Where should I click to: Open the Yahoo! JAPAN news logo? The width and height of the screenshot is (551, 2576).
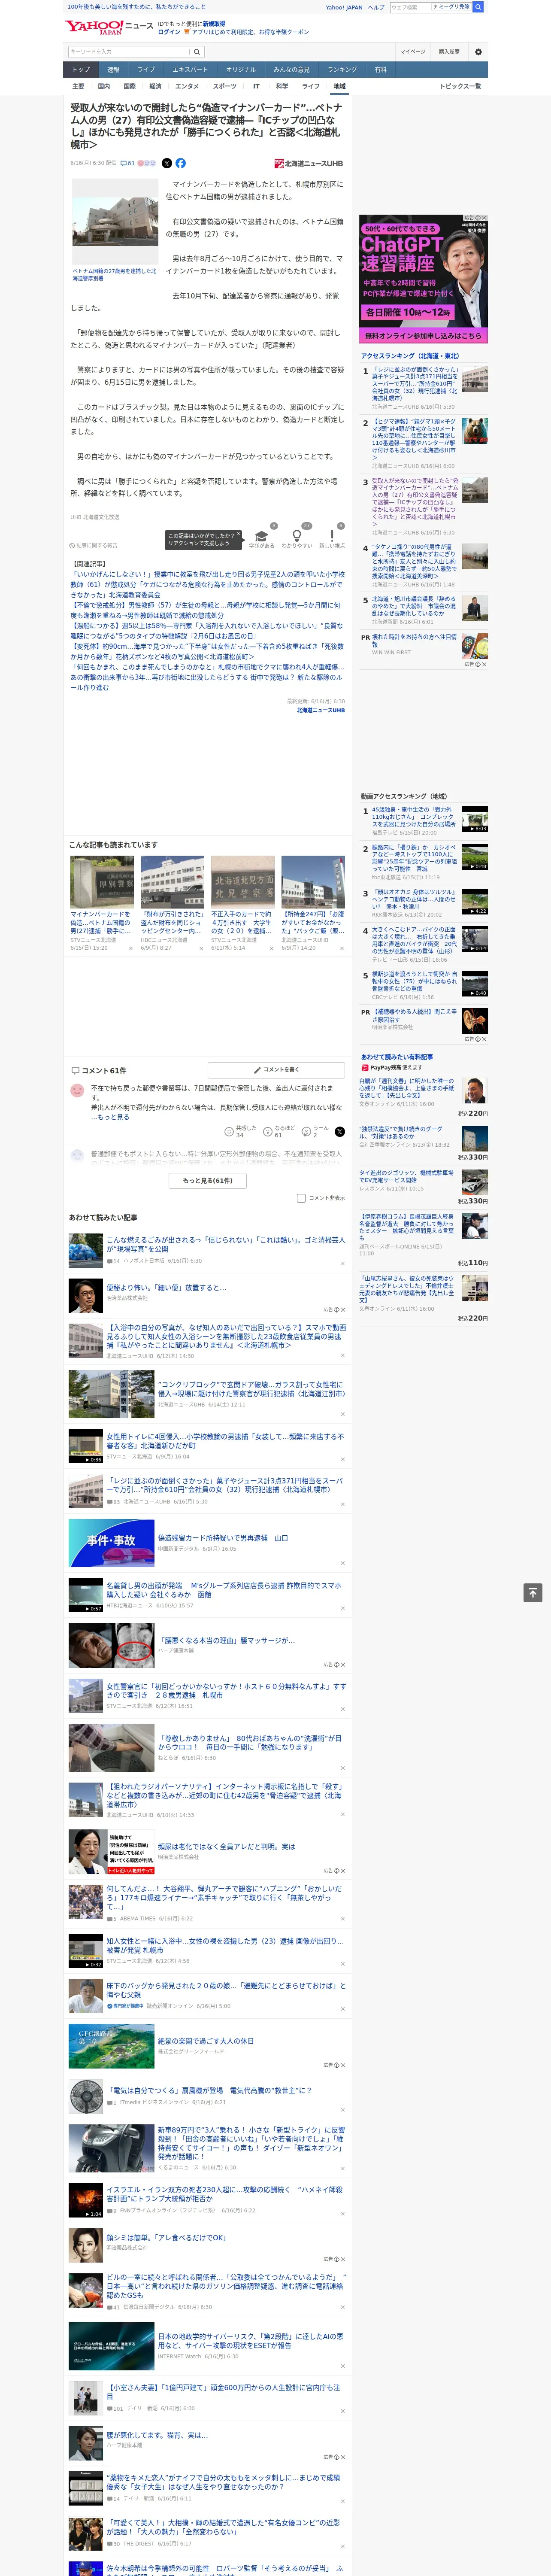(109, 27)
